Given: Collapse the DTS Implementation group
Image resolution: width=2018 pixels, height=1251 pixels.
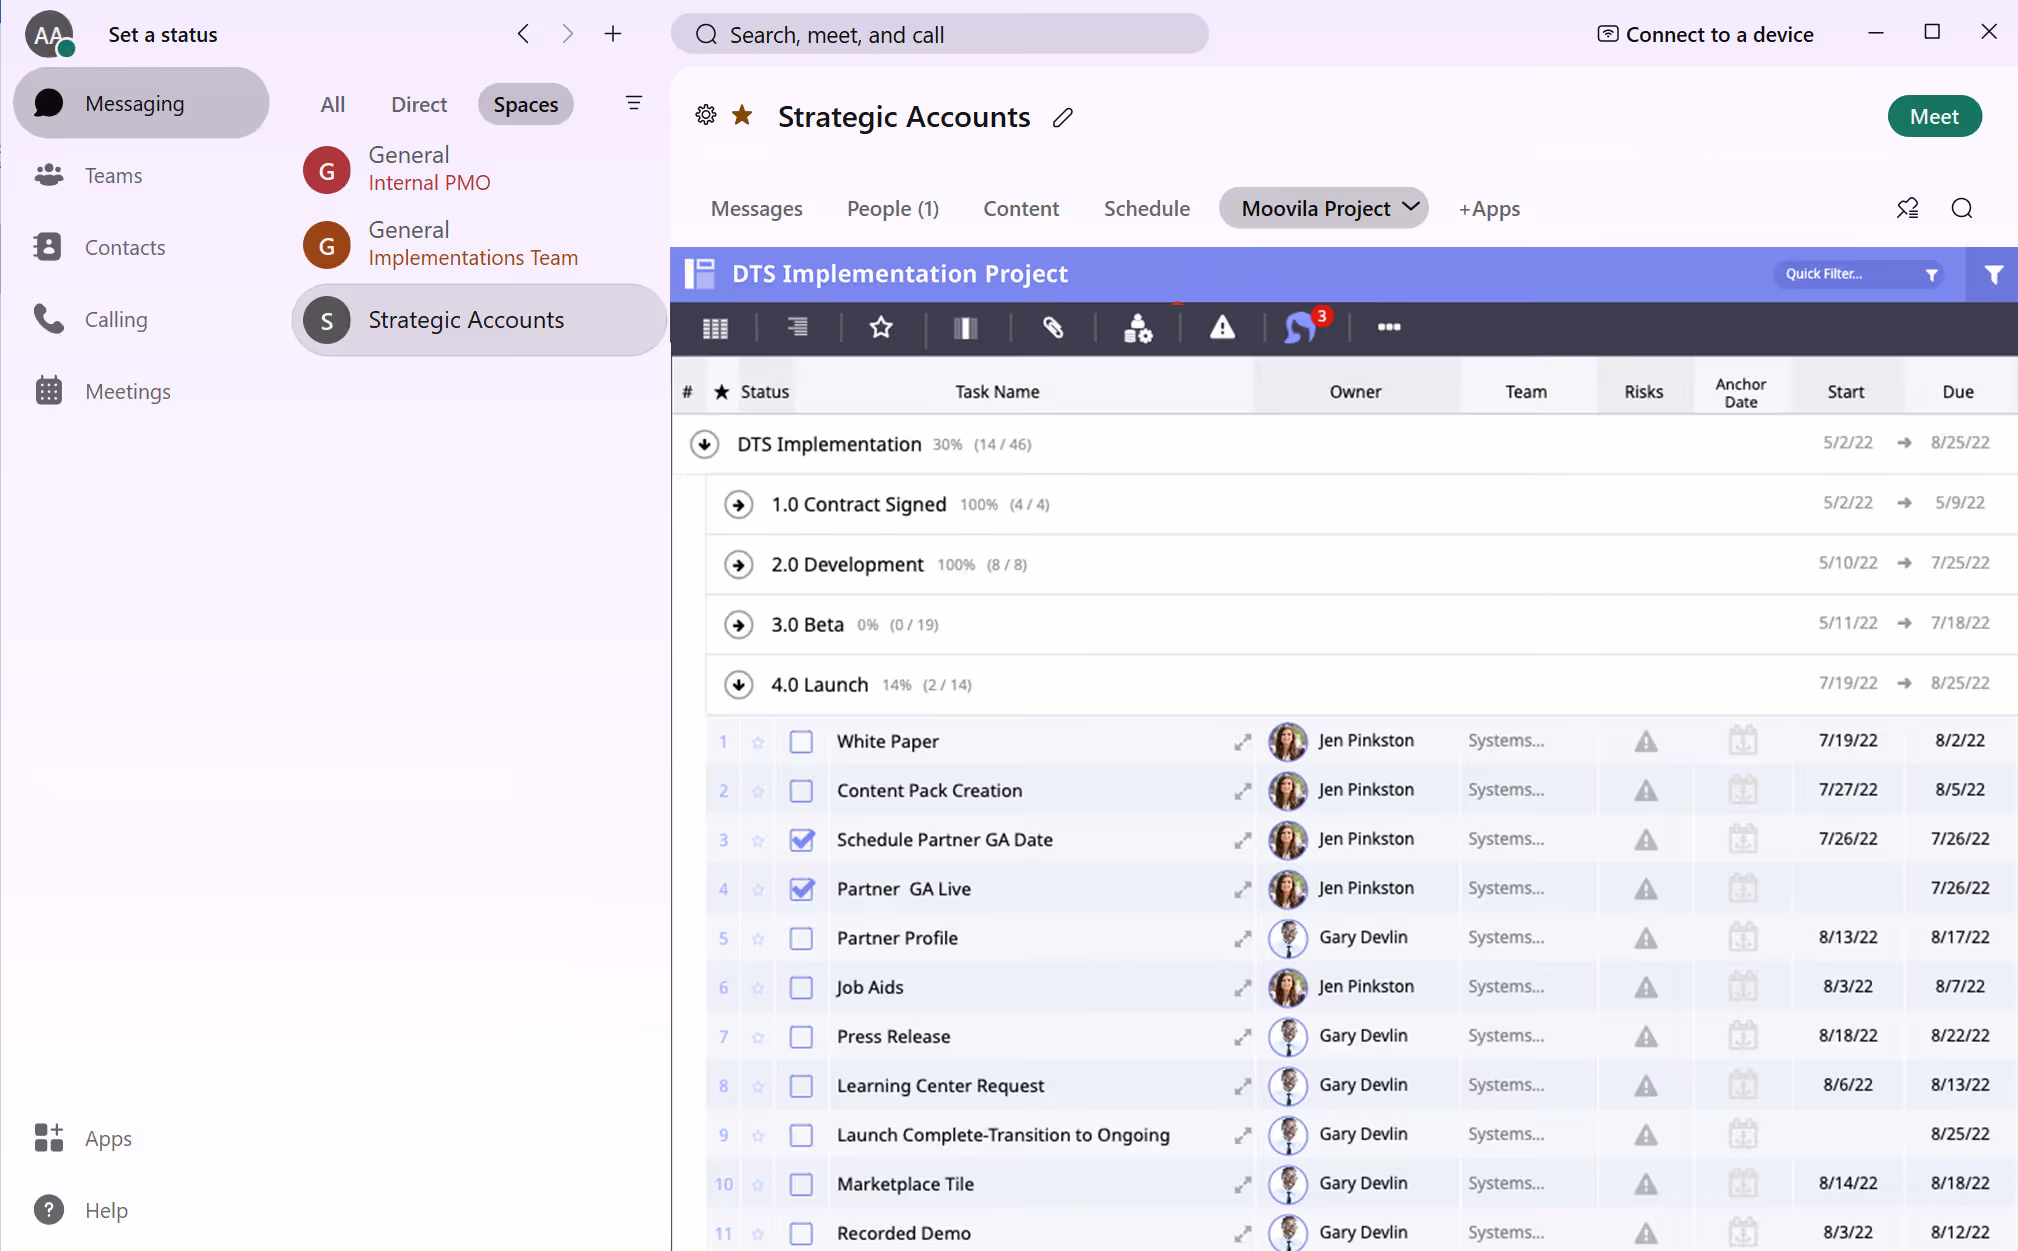Looking at the screenshot, I should (x=705, y=444).
